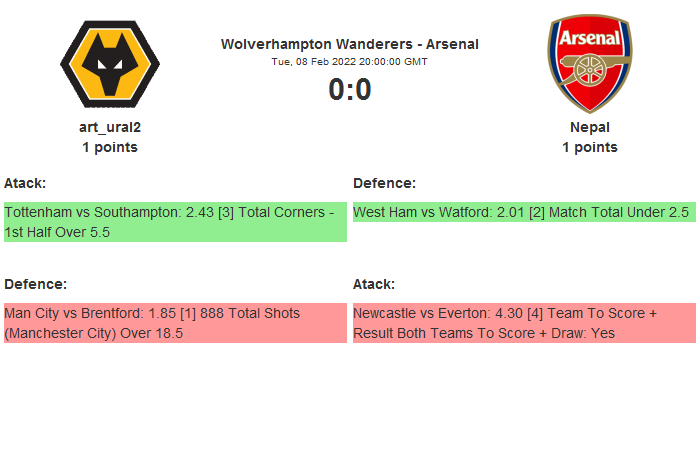Open the green Tottenham vs Southampton corners bet

tap(175, 222)
